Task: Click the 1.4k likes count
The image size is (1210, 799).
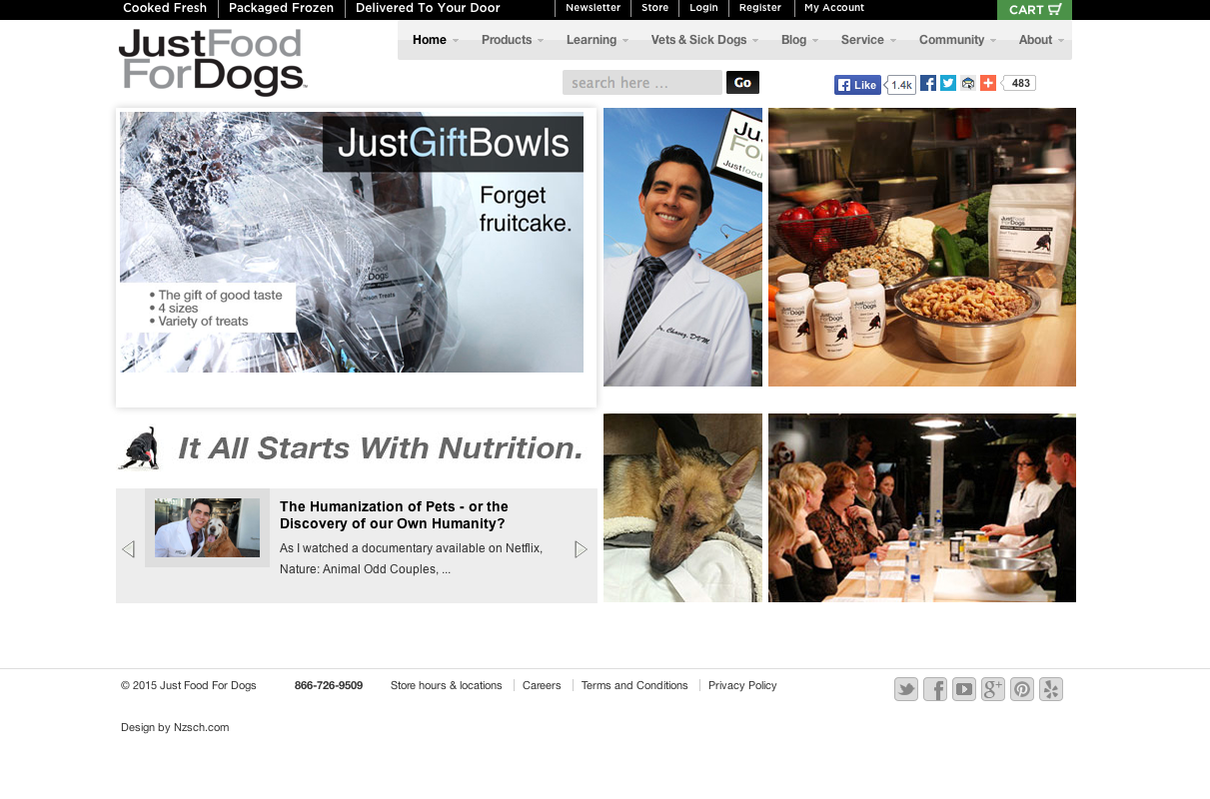Action: [x=902, y=85]
